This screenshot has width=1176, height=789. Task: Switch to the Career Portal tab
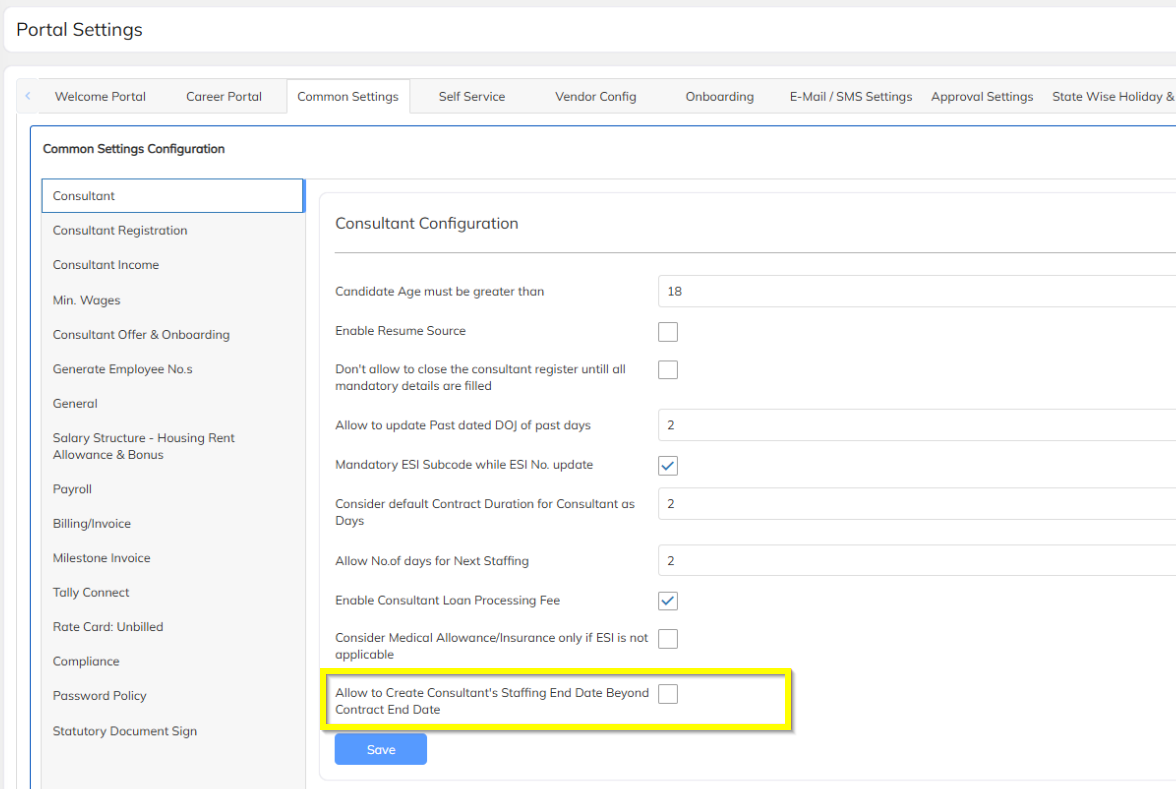224,97
